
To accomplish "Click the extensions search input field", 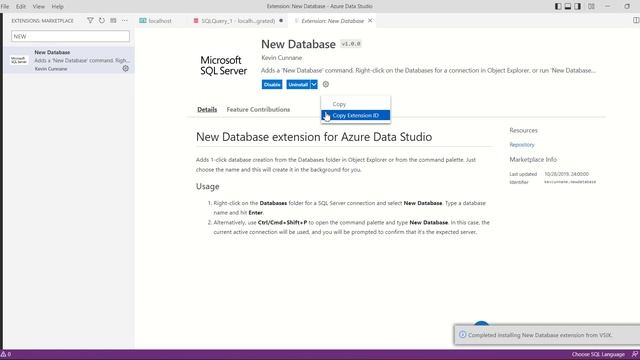I will click(x=71, y=36).
